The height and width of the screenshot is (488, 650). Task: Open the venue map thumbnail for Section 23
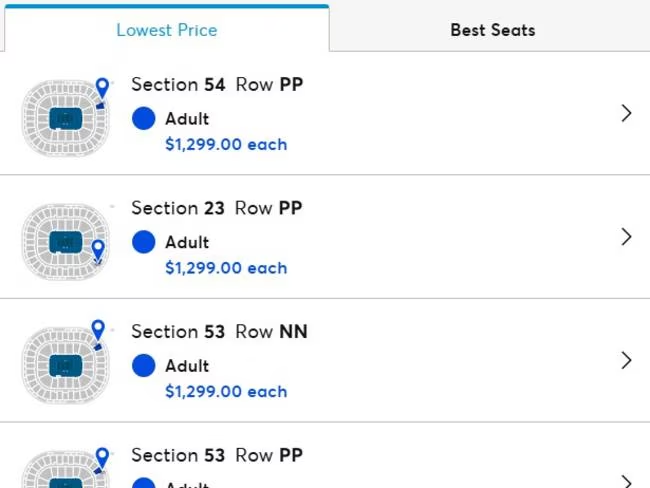click(x=66, y=243)
